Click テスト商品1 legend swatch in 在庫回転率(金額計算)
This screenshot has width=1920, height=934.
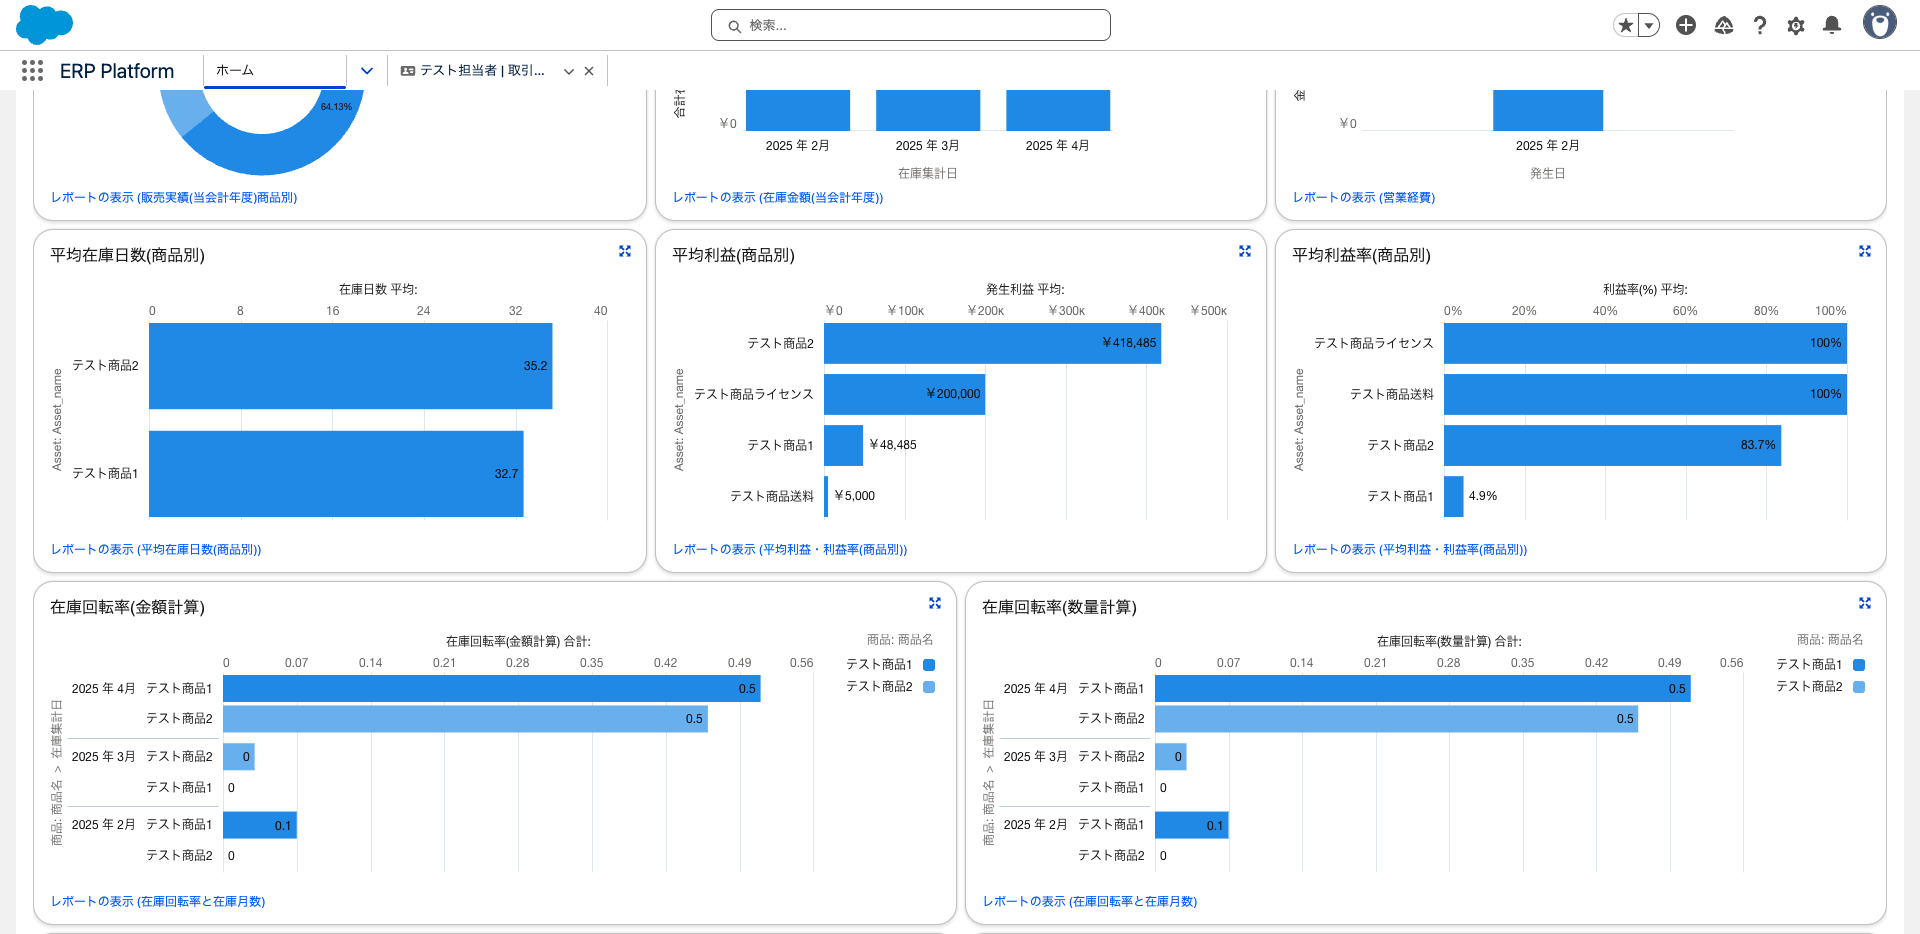929,665
